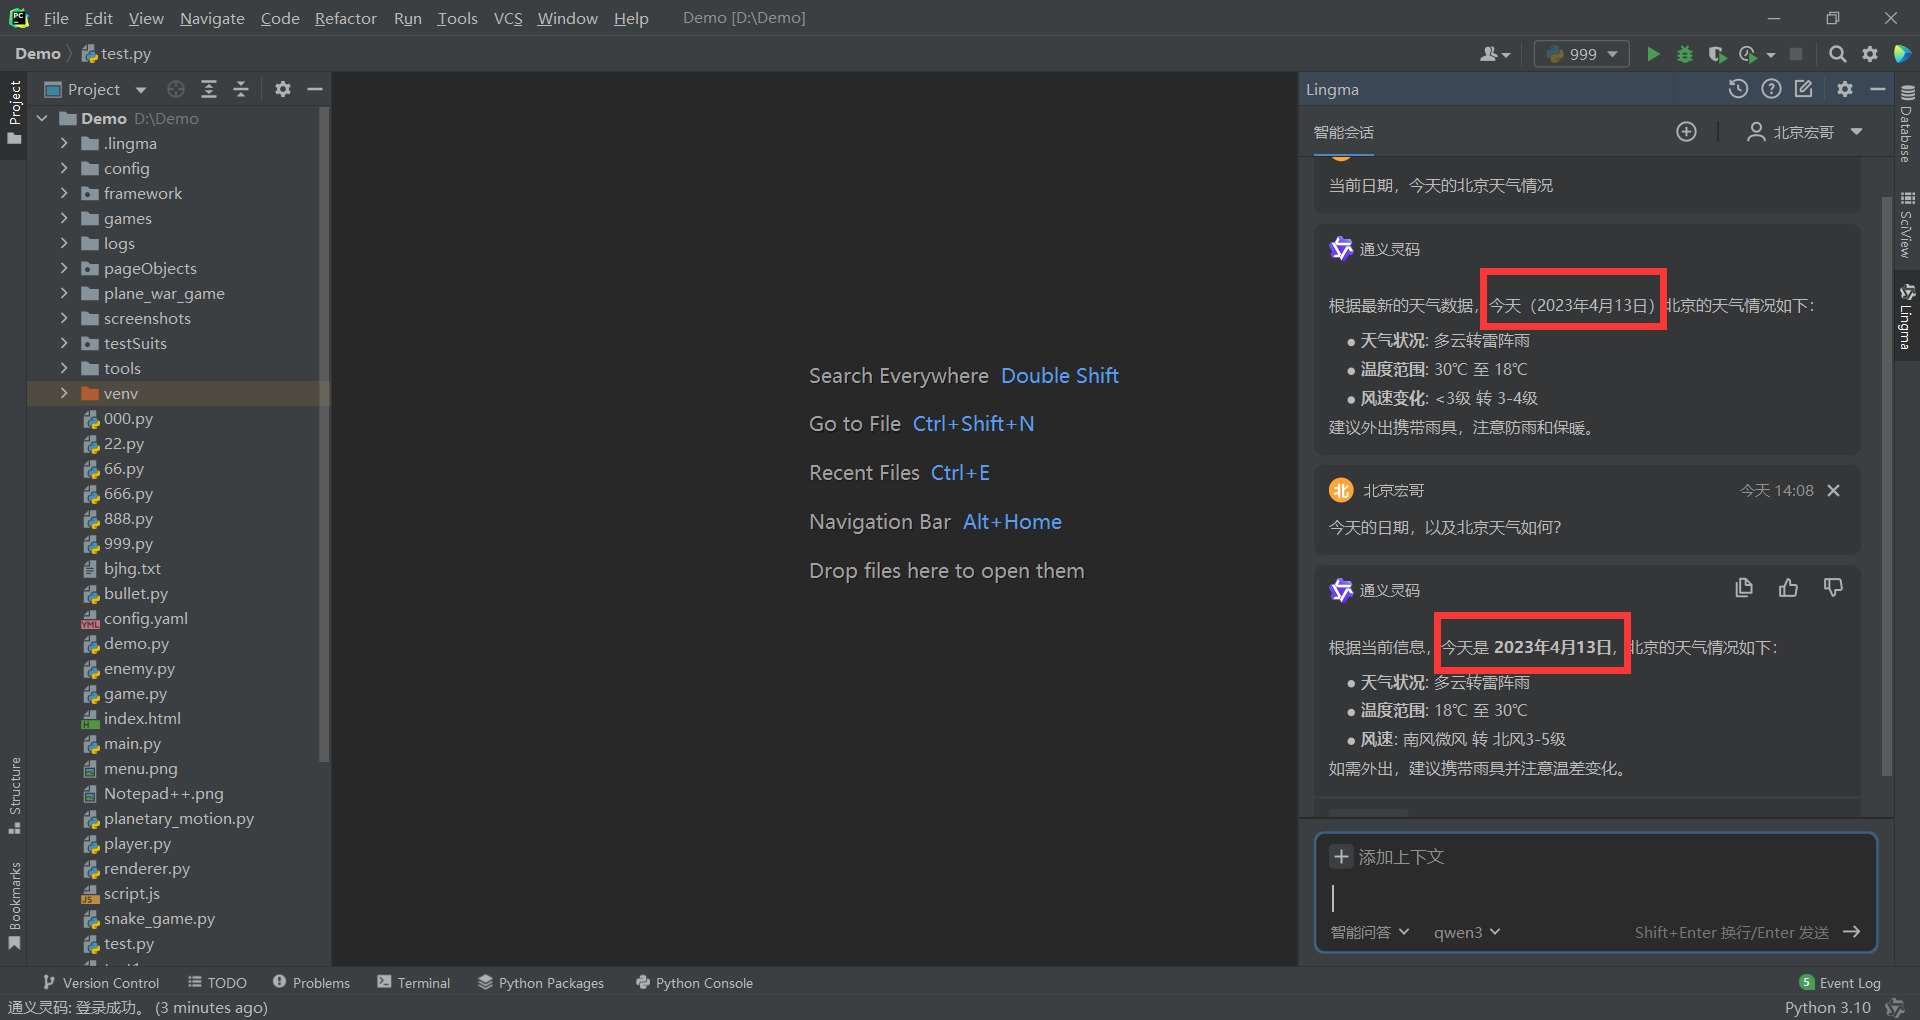Open the Terminal tab
1920x1020 pixels.
pyautogui.click(x=413, y=983)
